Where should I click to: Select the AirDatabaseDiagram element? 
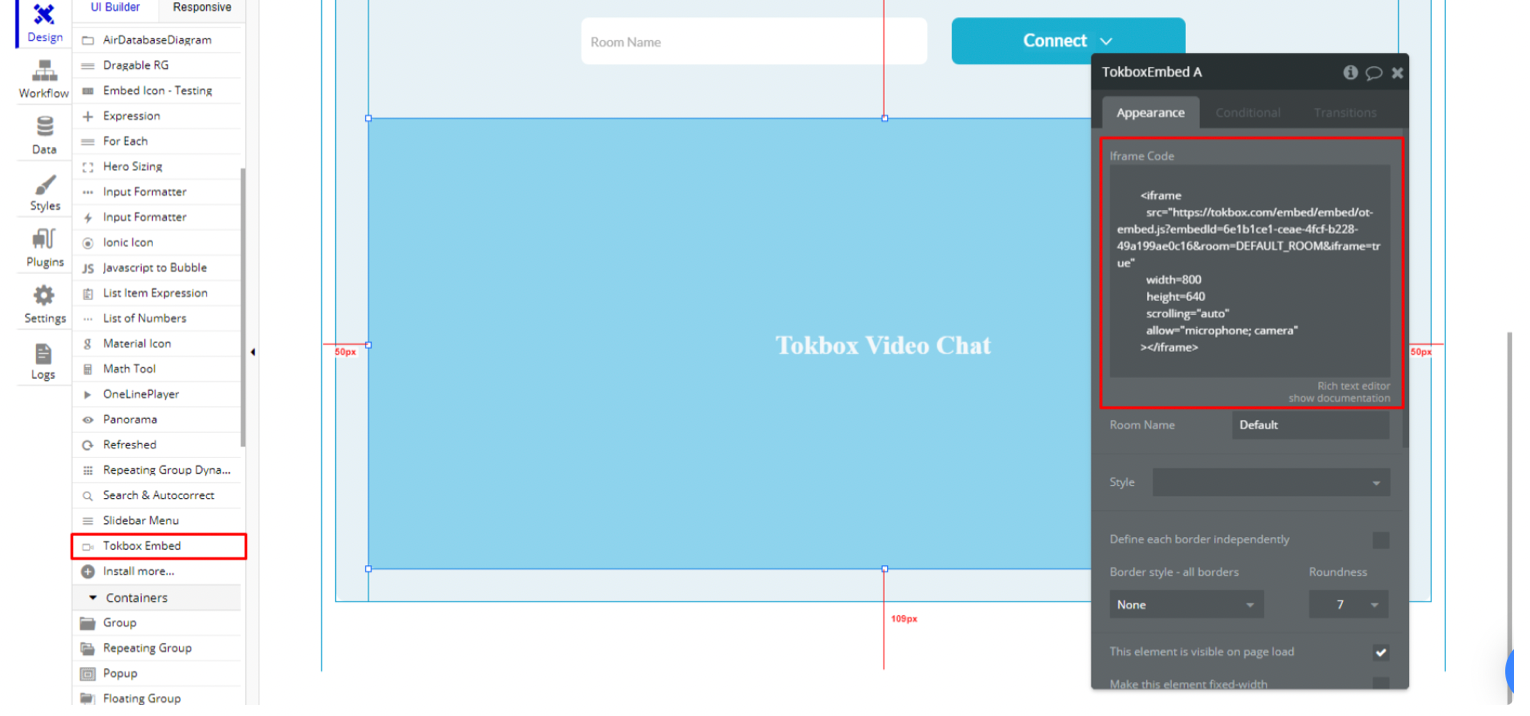(x=158, y=40)
